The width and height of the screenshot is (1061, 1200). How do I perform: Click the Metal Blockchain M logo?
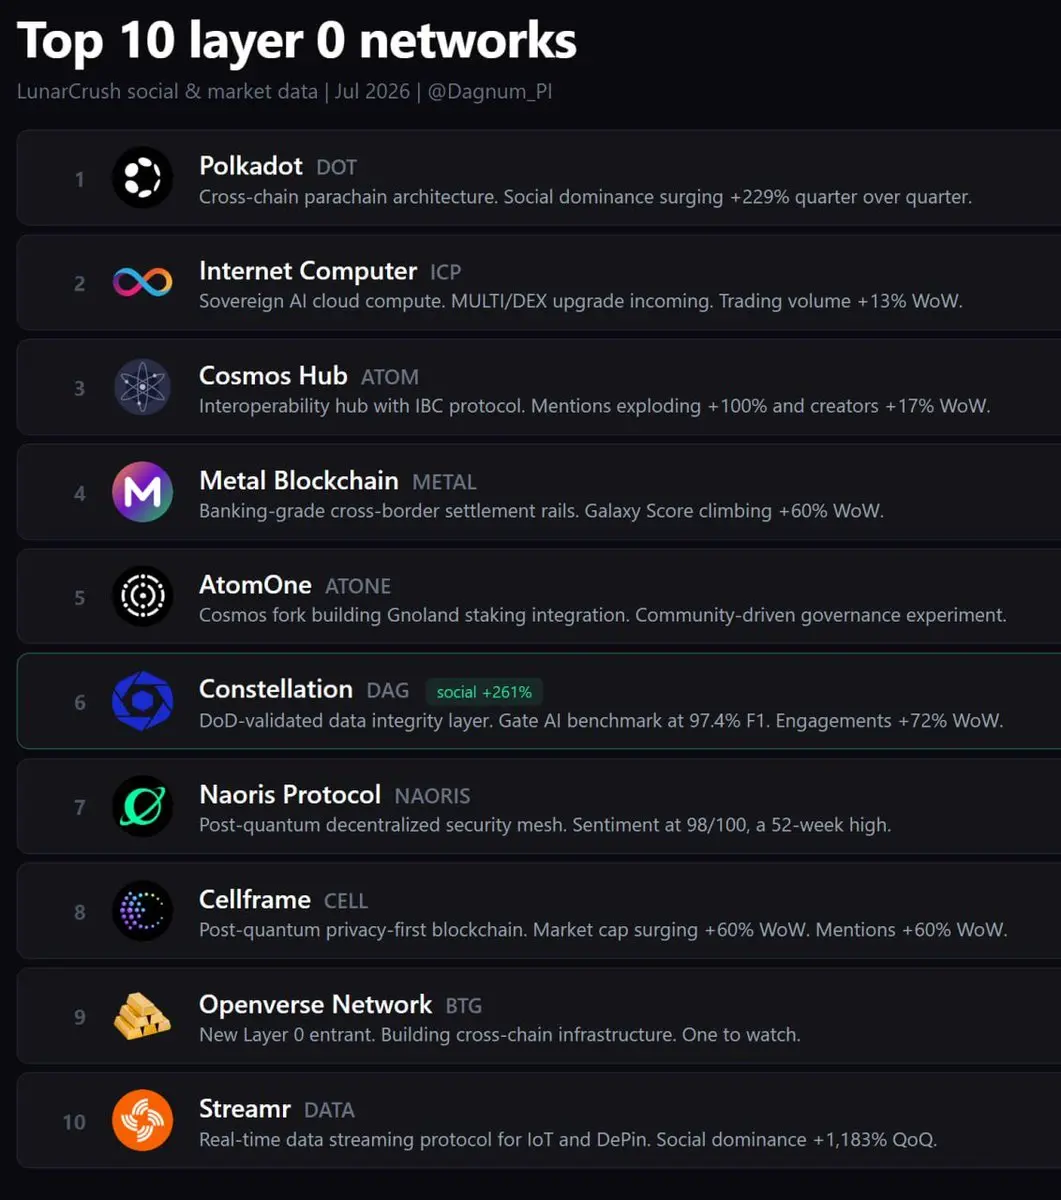click(142, 492)
